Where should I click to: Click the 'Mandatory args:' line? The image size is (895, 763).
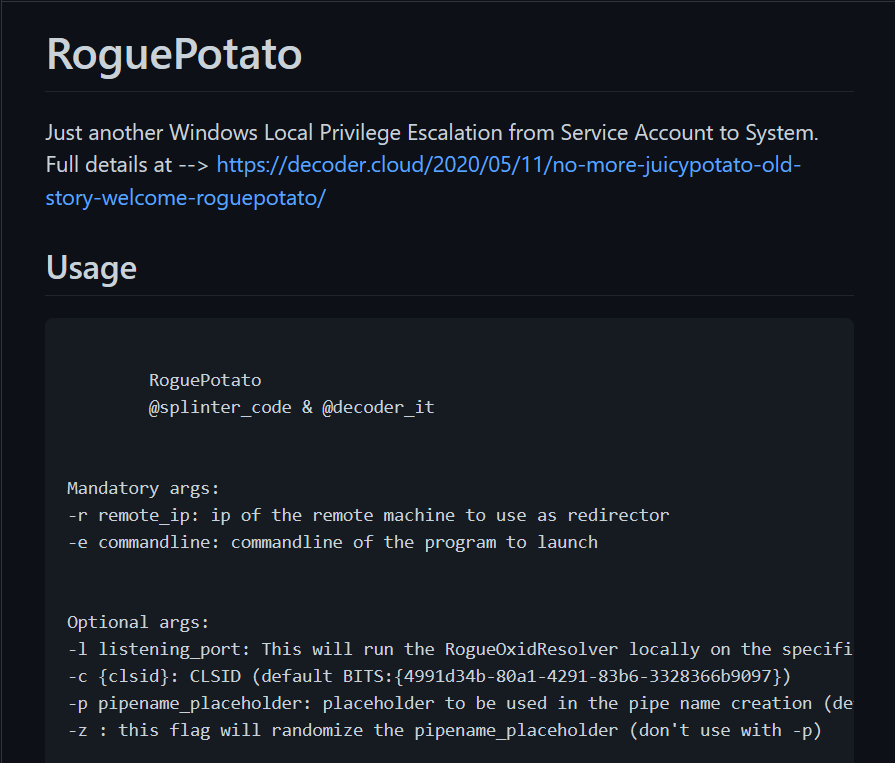[143, 489]
